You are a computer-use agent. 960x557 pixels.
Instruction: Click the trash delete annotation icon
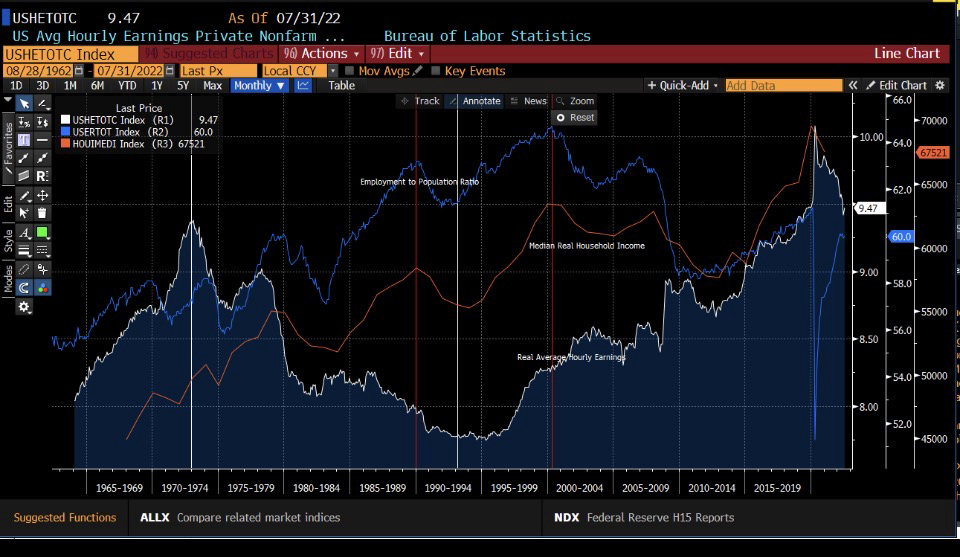click(43, 212)
